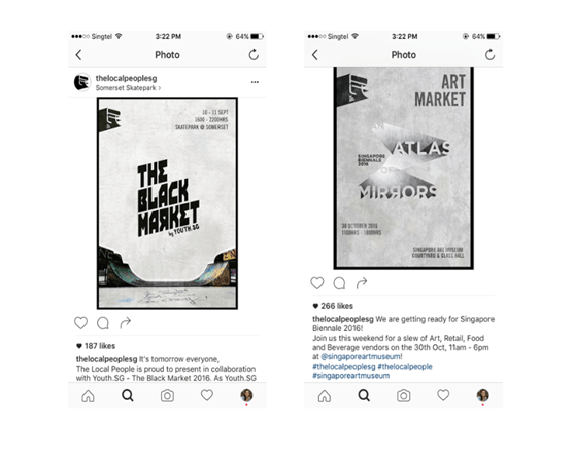Open profile avatar tab in left phone

[x=246, y=395]
